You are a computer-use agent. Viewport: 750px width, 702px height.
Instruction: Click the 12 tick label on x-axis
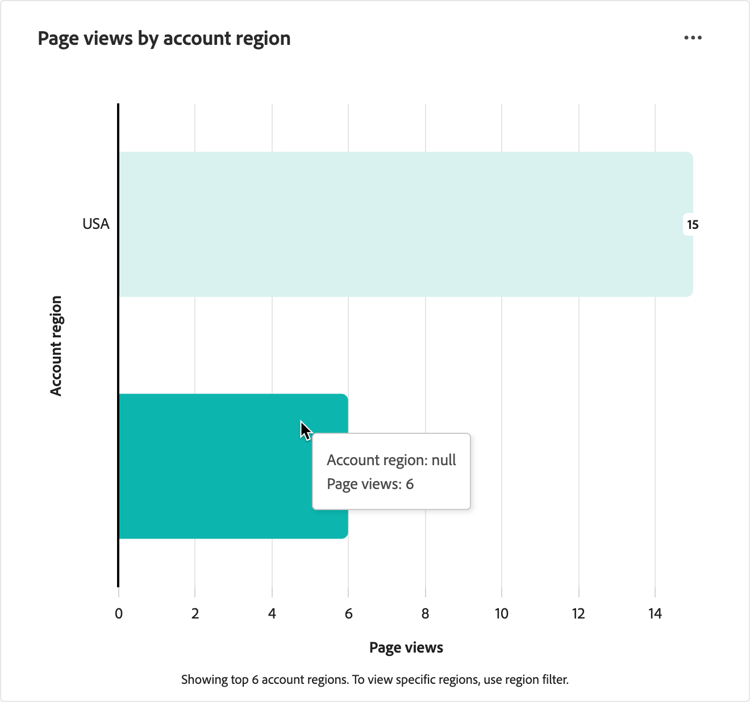(578, 613)
